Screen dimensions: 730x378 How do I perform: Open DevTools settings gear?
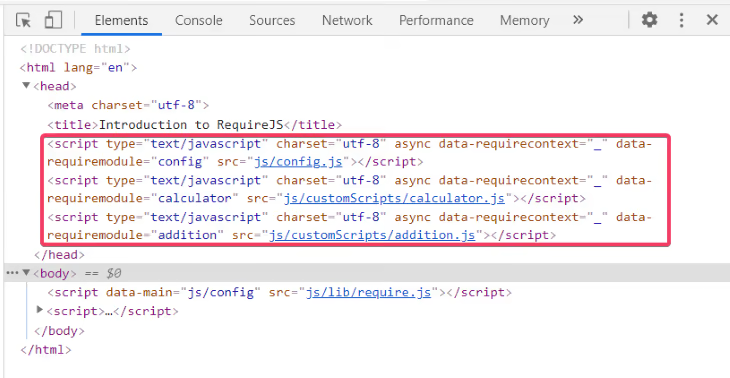pos(649,20)
